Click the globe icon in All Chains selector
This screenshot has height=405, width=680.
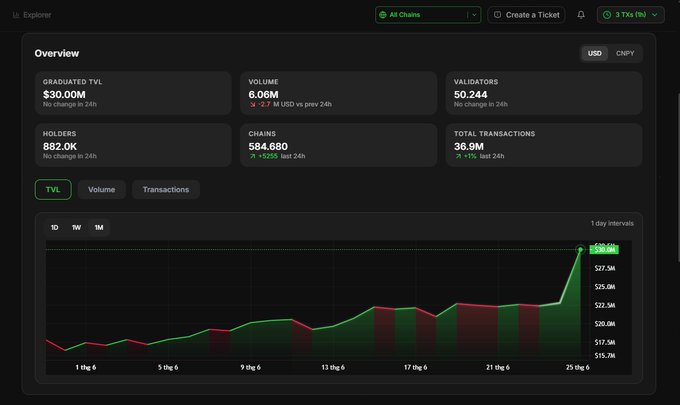[382, 15]
